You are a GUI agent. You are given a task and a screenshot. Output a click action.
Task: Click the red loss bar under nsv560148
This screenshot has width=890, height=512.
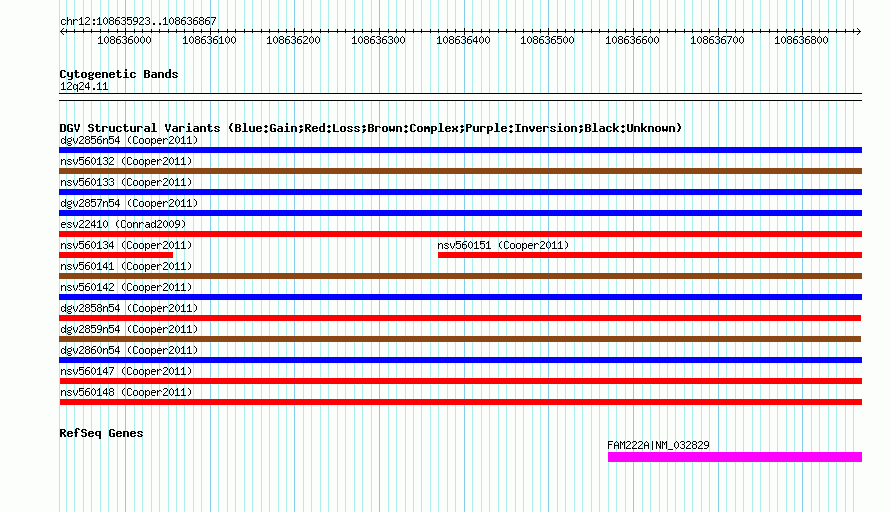tap(460, 402)
